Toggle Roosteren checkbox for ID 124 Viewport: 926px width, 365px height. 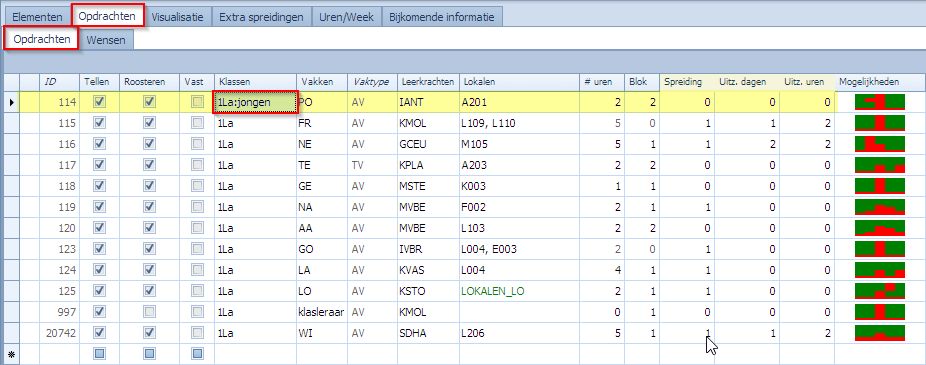[x=149, y=270]
